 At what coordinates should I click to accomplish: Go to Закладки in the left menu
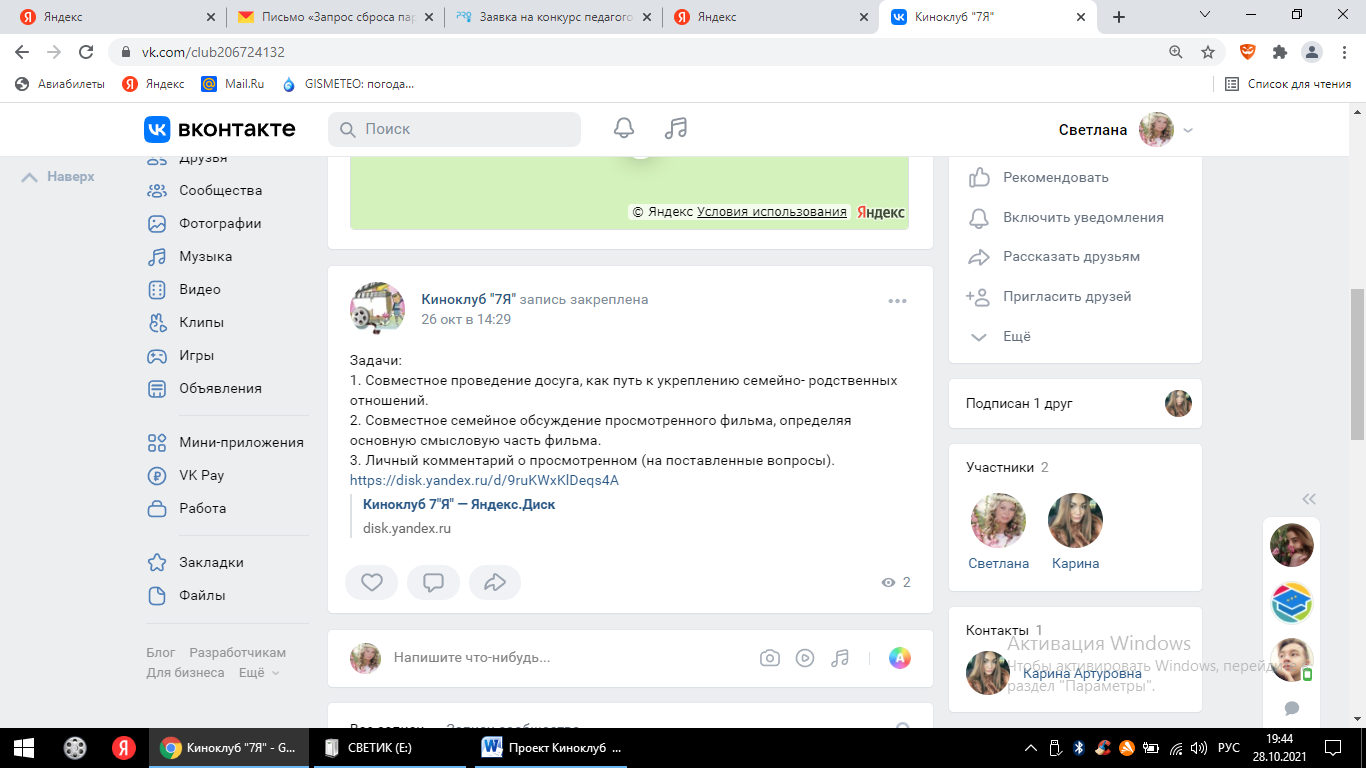[x=211, y=562]
